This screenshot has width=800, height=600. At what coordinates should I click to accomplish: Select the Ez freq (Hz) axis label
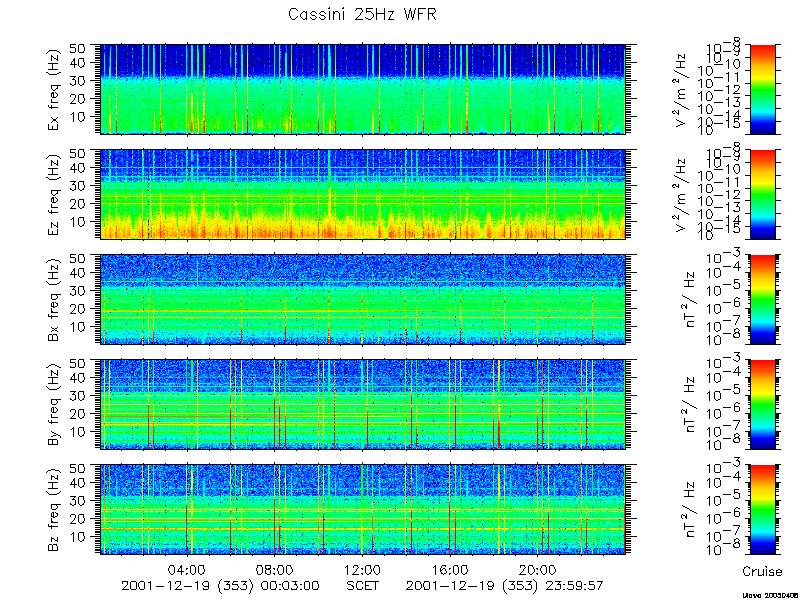54,194
